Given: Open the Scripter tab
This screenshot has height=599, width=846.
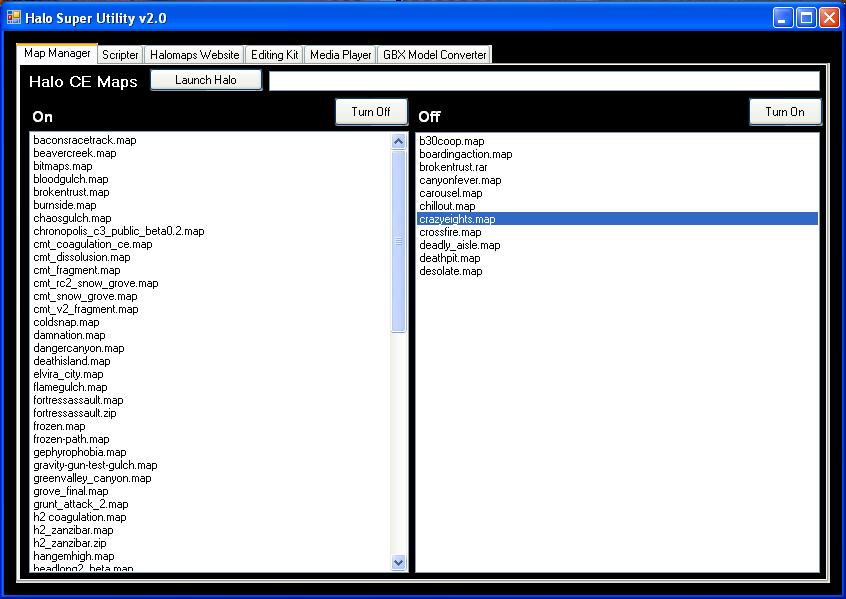Looking at the screenshot, I should pyautogui.click(x=120, y=55).
